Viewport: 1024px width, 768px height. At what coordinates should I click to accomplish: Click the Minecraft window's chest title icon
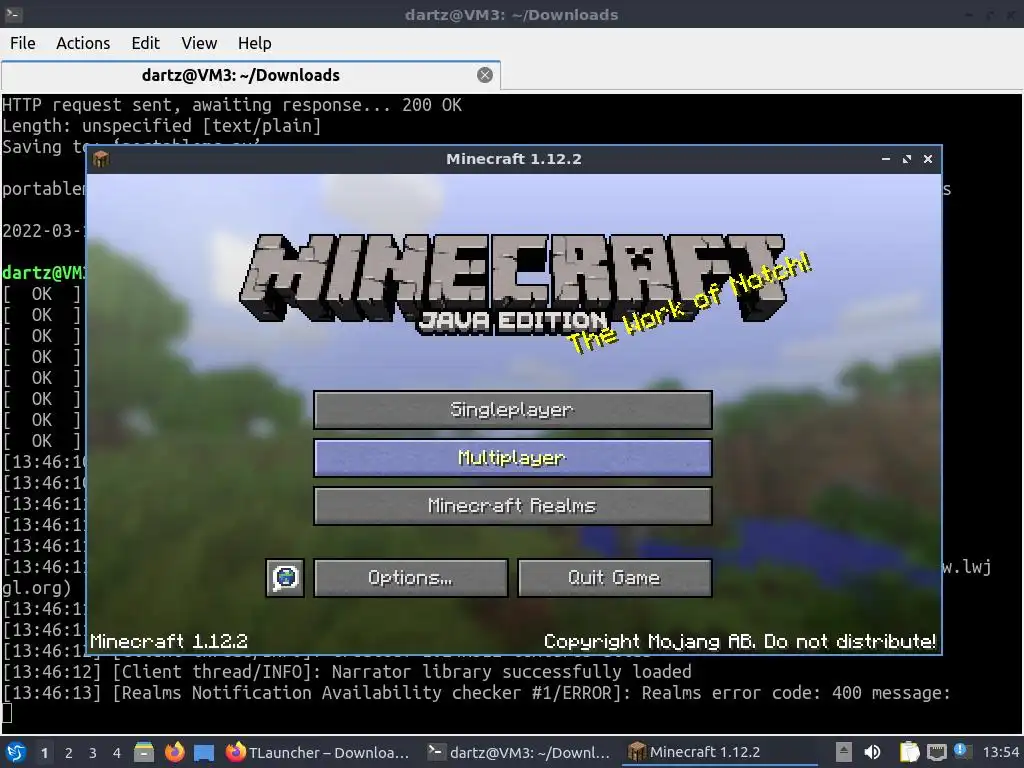pyautogui.click(x=101, y=159)
